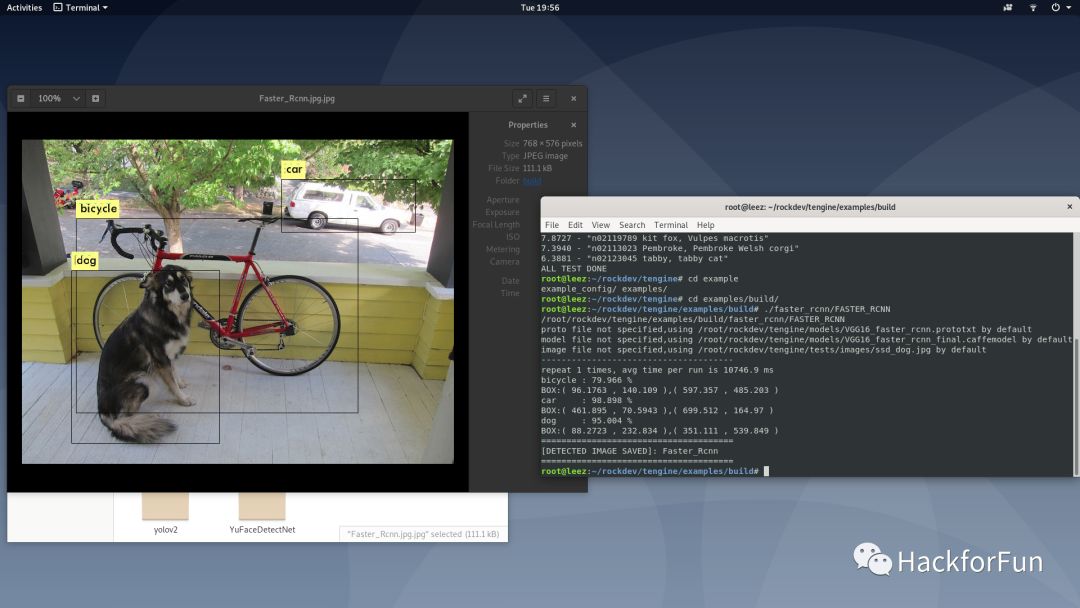
Task: Open the Terminal app menu in top bar
Action: pyautogui.click(x=81, y=8)
